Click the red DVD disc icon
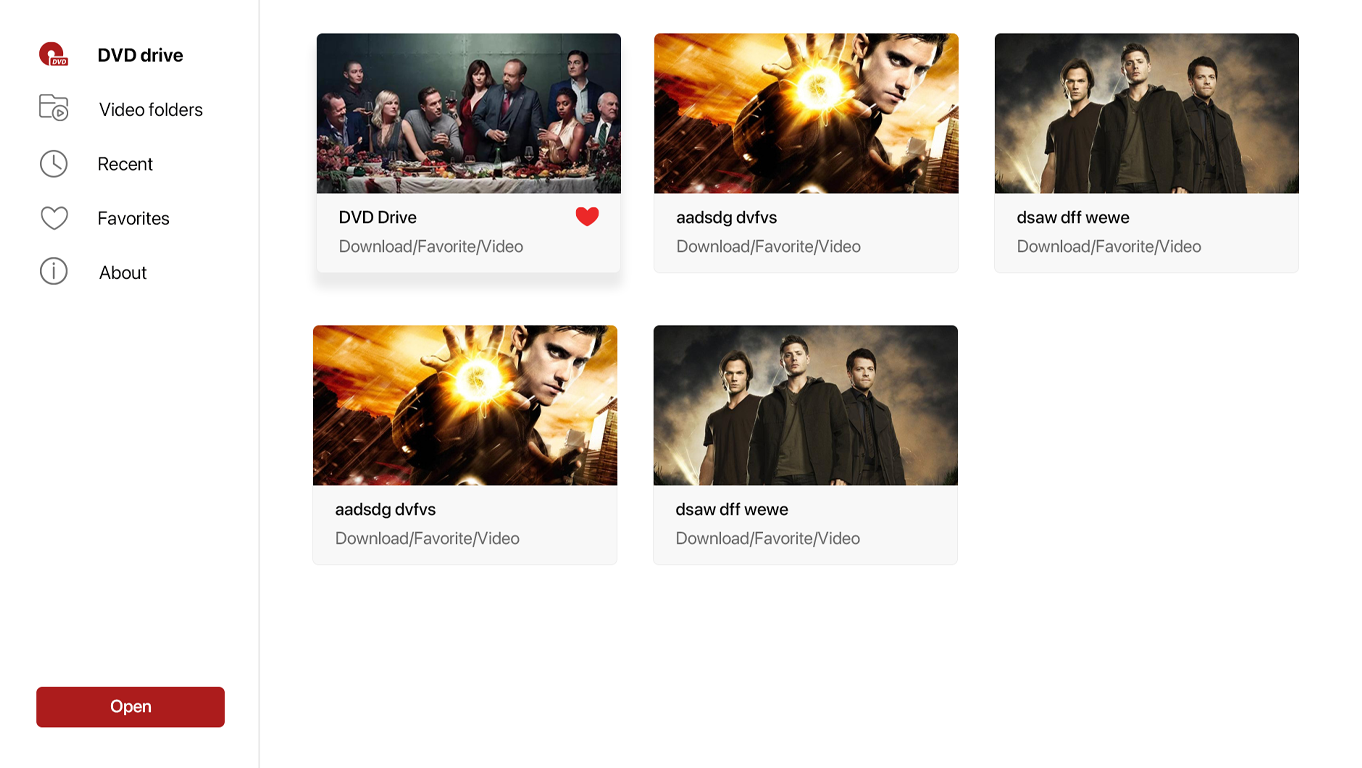This screenshot has width=1362, height=768. point(53,54)
